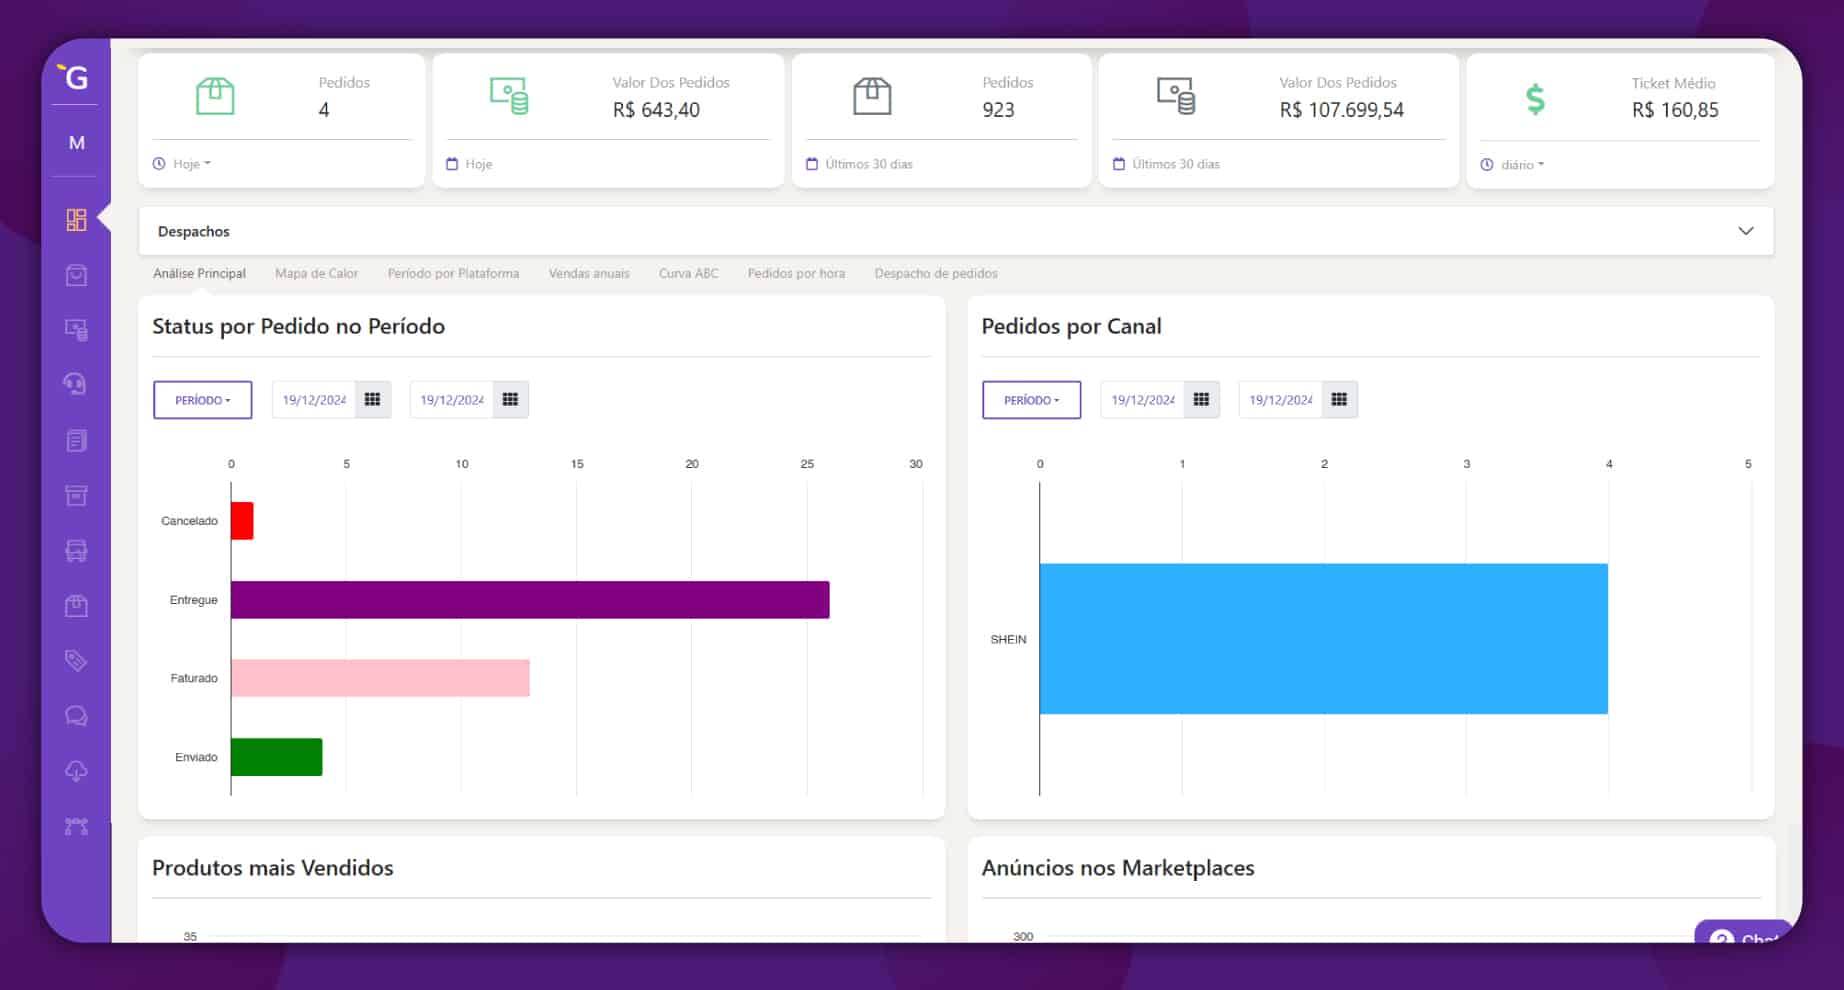Open calendar for Pedidos por Canal end date
The image size is (1844, 990).
click(1339, 400)
